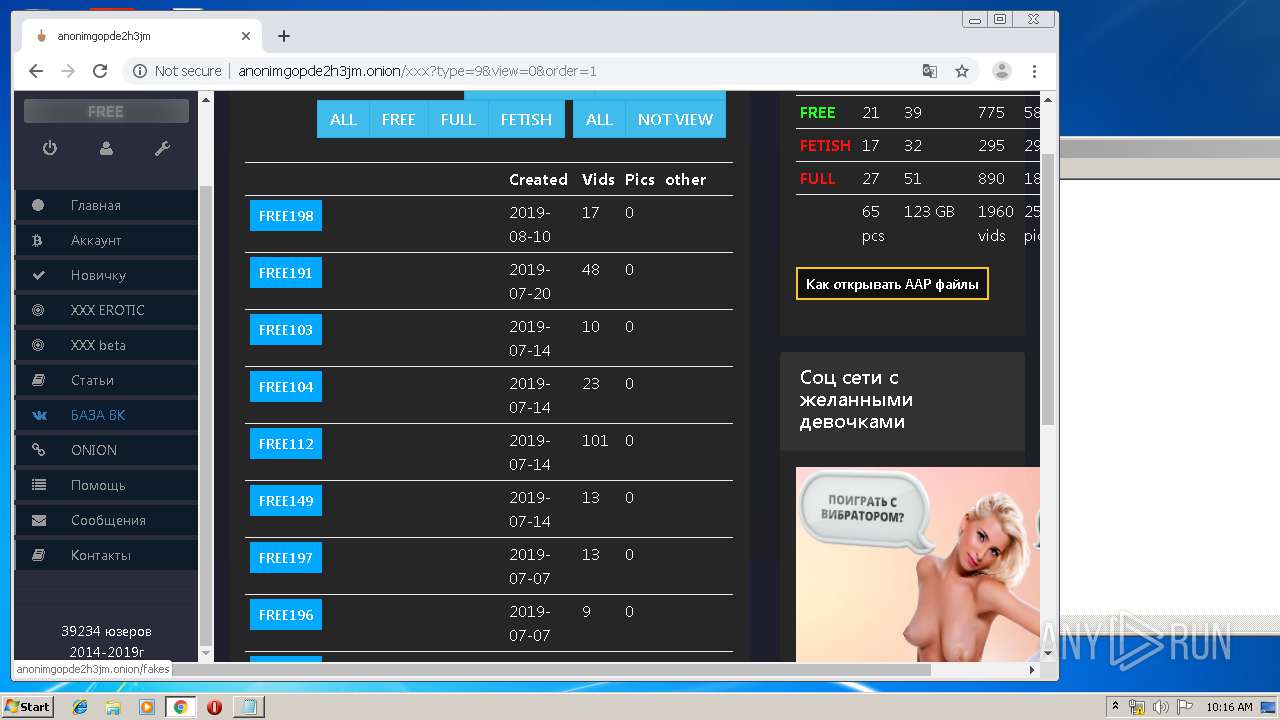Select the FREE filter tab

[398, 119]
